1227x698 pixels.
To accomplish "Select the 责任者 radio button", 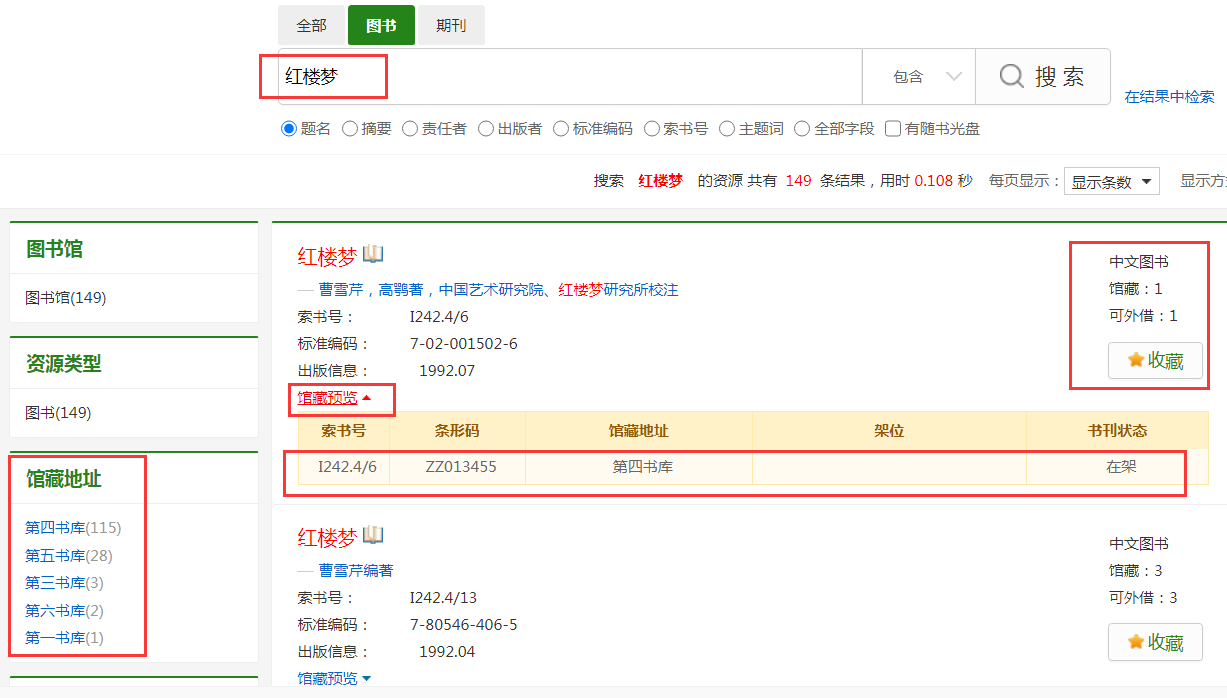I will pyautogui.click(x=410, y=129).
